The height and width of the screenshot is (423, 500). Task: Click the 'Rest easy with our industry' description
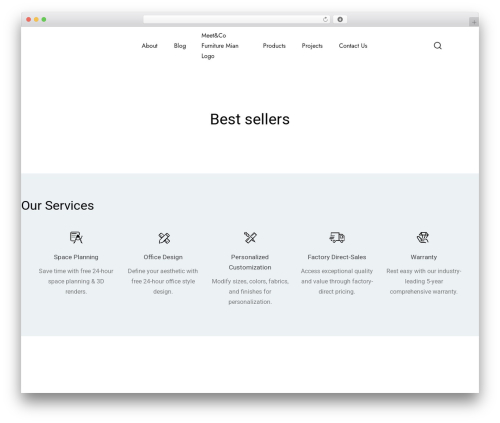point(424,281)
